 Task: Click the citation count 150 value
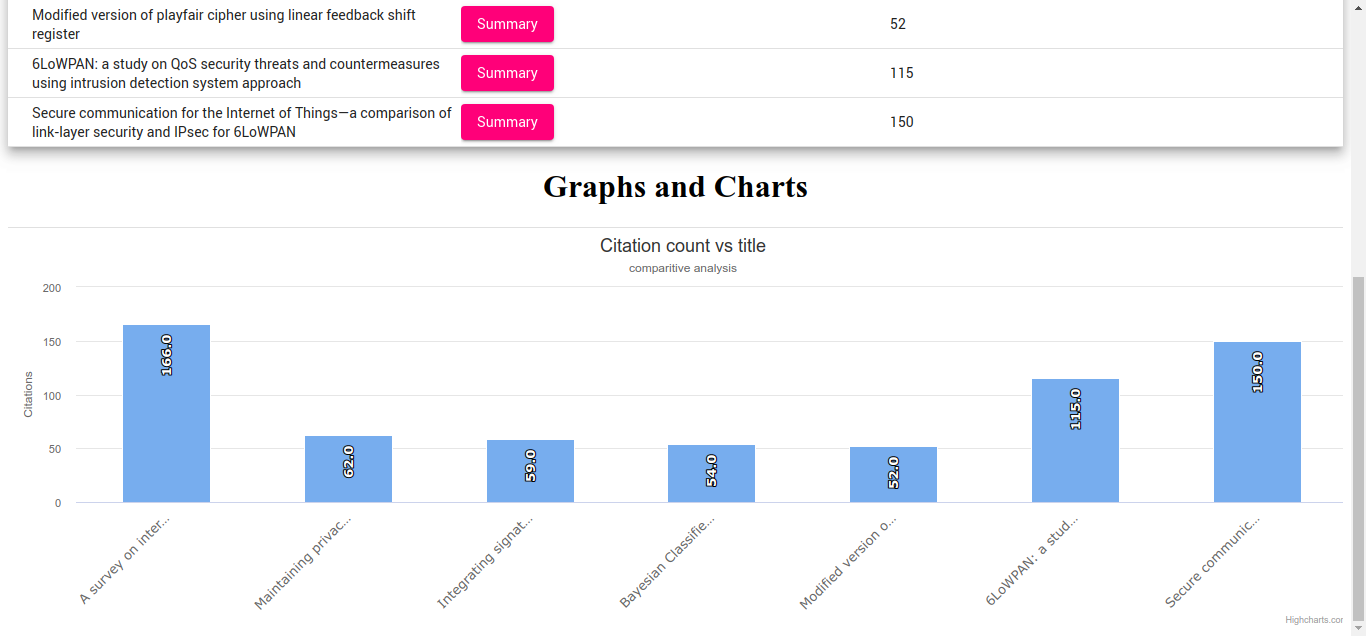tap(901, 121)
